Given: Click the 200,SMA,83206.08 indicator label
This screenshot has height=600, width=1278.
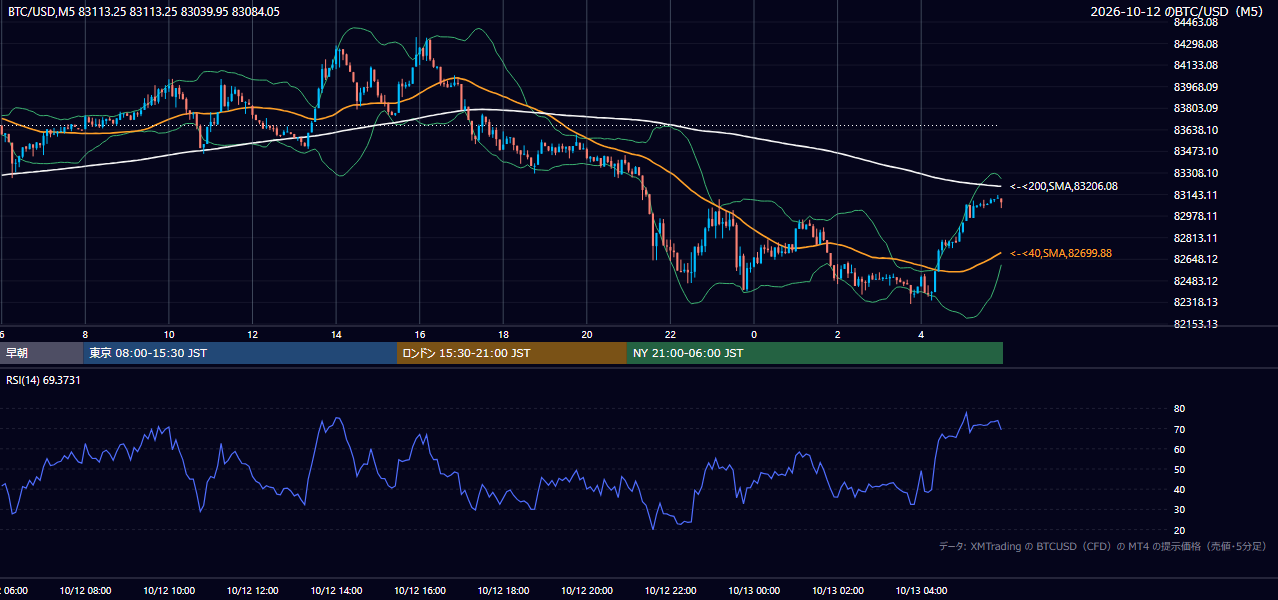Looking at the screenshot, I should tap(1064, 186).
